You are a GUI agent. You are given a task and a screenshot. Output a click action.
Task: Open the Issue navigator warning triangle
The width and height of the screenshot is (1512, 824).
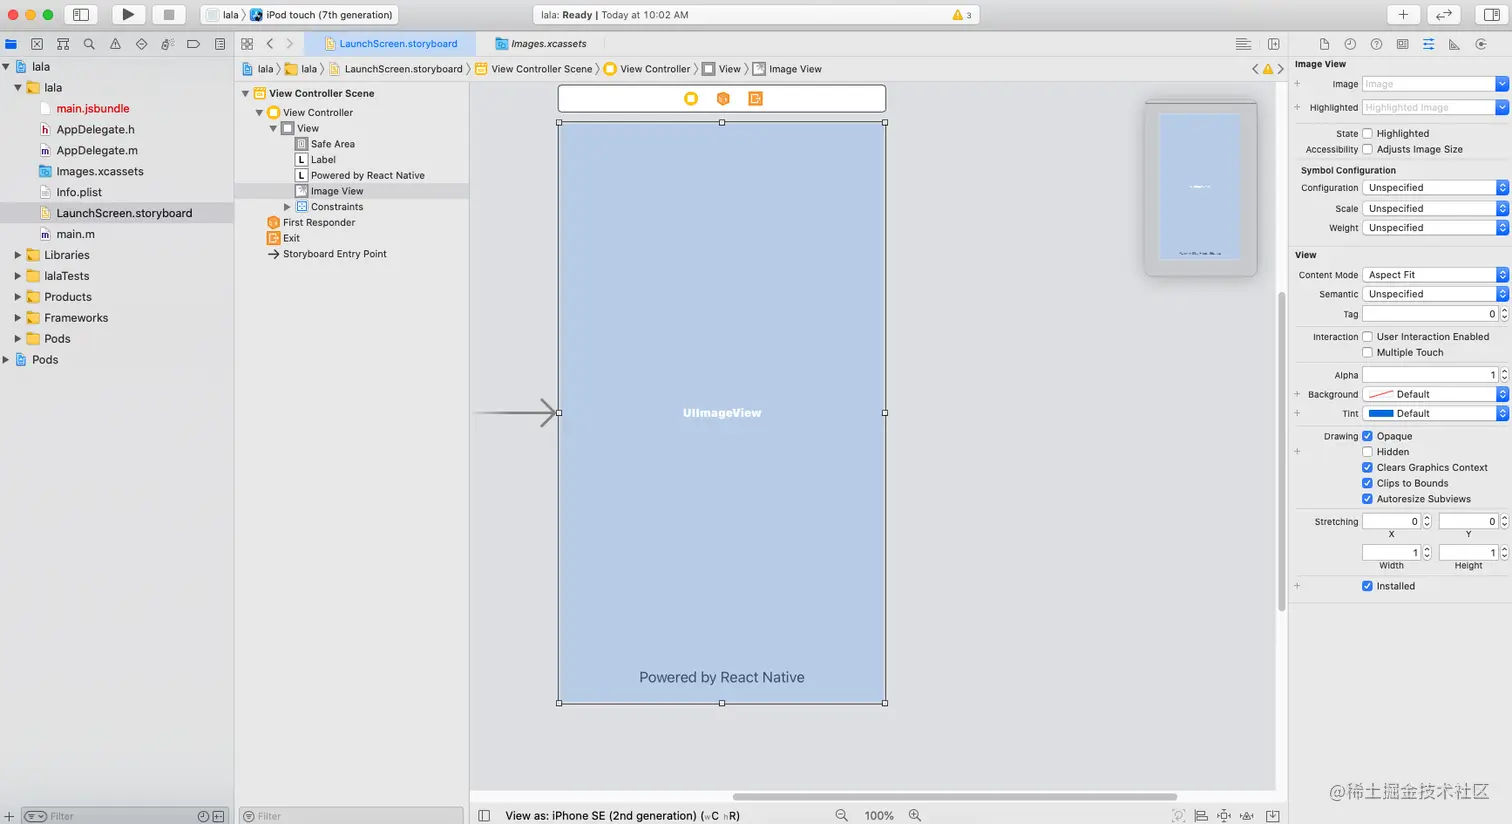coord(115,44)
